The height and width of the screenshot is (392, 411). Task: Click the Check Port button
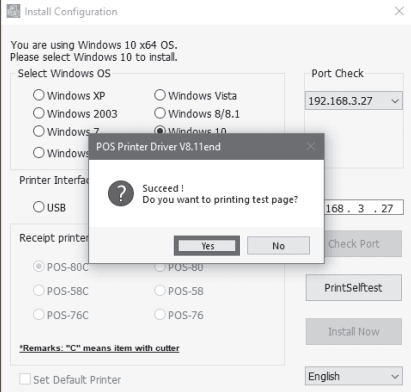363,244
